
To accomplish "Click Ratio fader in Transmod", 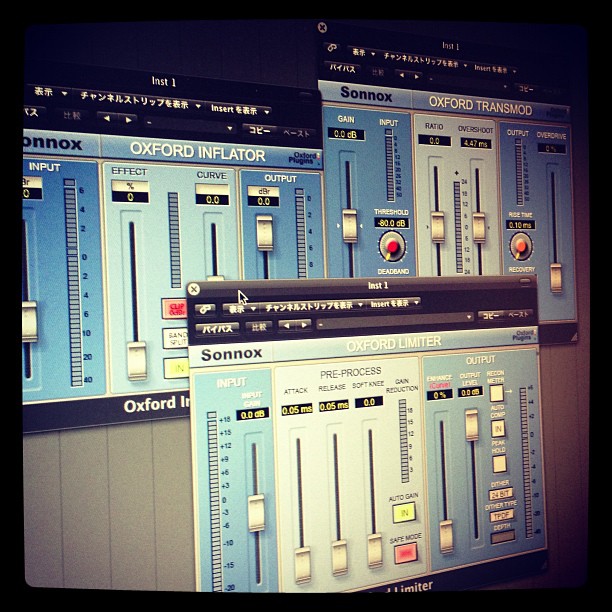I will pos(437,227).
